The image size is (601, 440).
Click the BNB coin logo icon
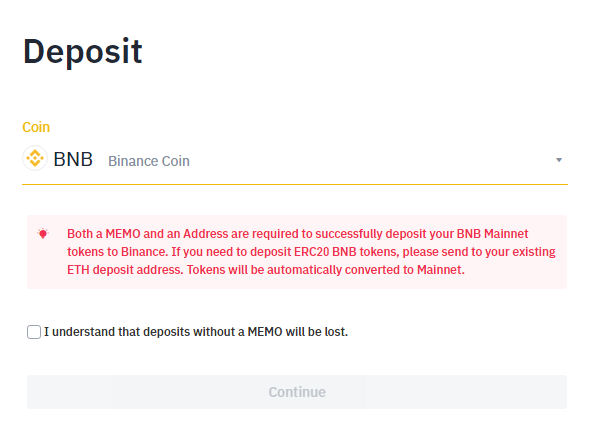(x=35, y=159)
